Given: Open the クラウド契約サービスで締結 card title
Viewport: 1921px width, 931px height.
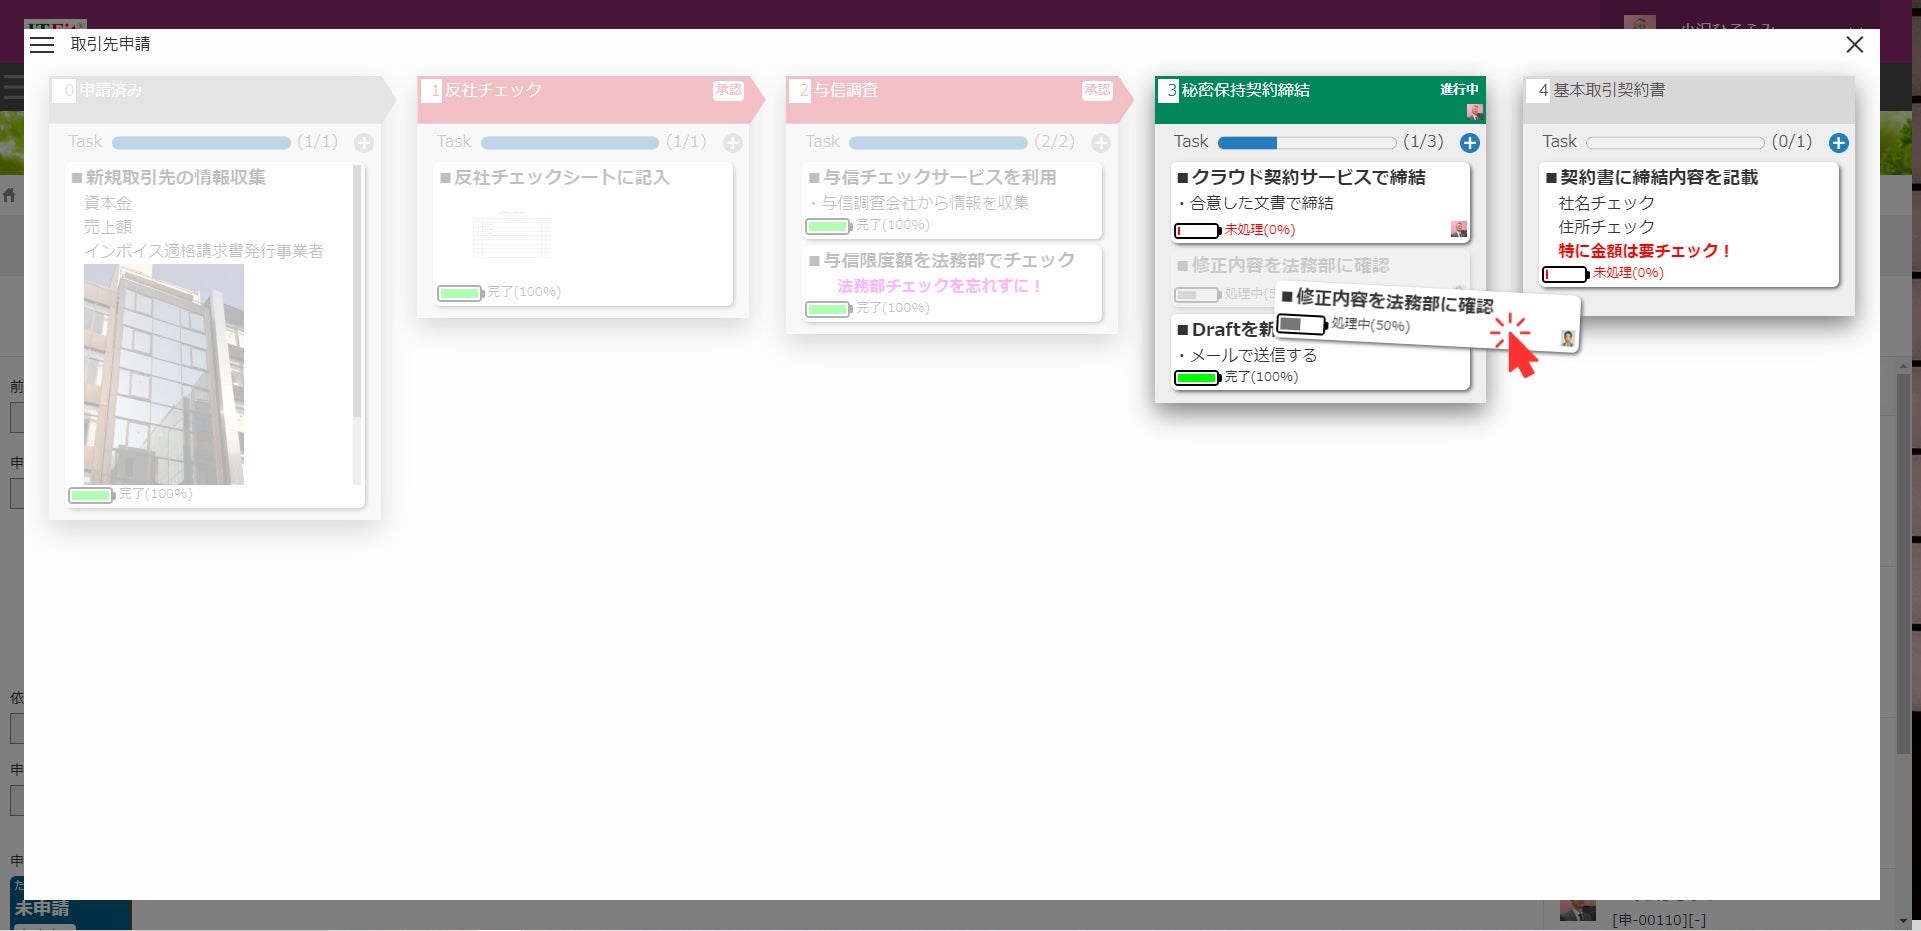Looking at the screenshot, I should pos(1301,178).
